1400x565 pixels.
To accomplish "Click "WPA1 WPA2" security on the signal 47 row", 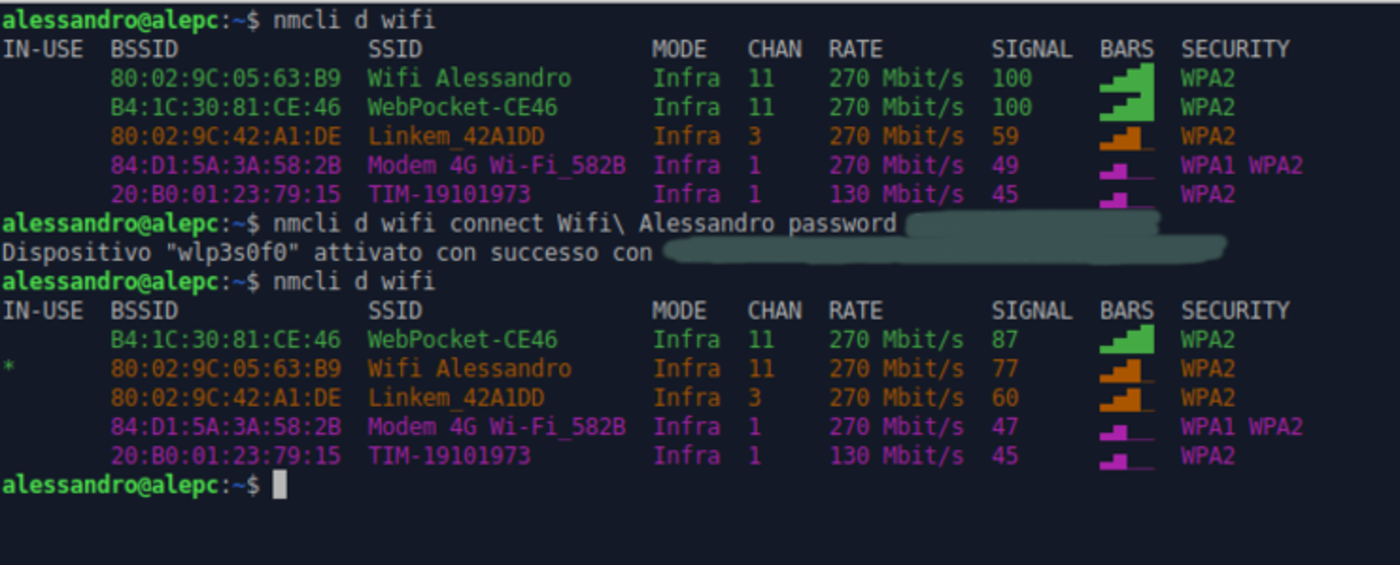I will coord(1241,427).
